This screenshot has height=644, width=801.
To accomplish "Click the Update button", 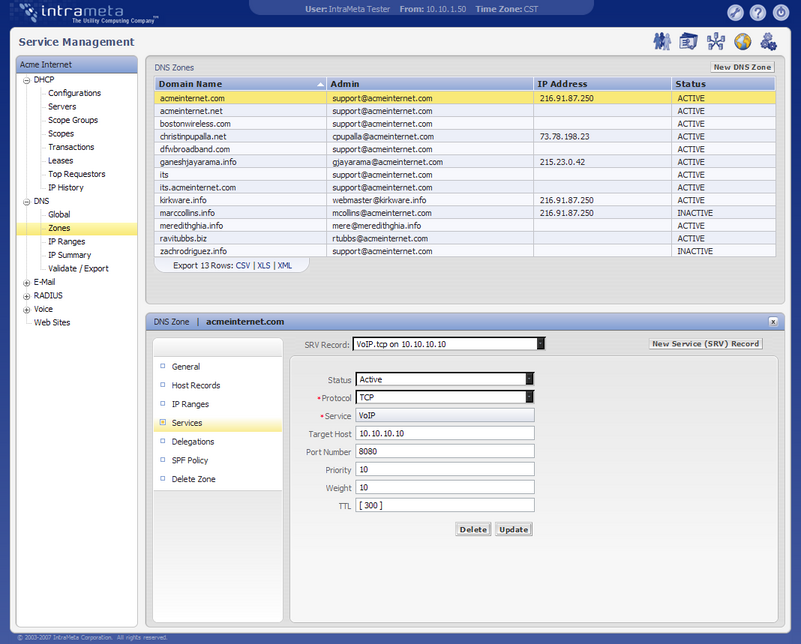I will point(514,530).
